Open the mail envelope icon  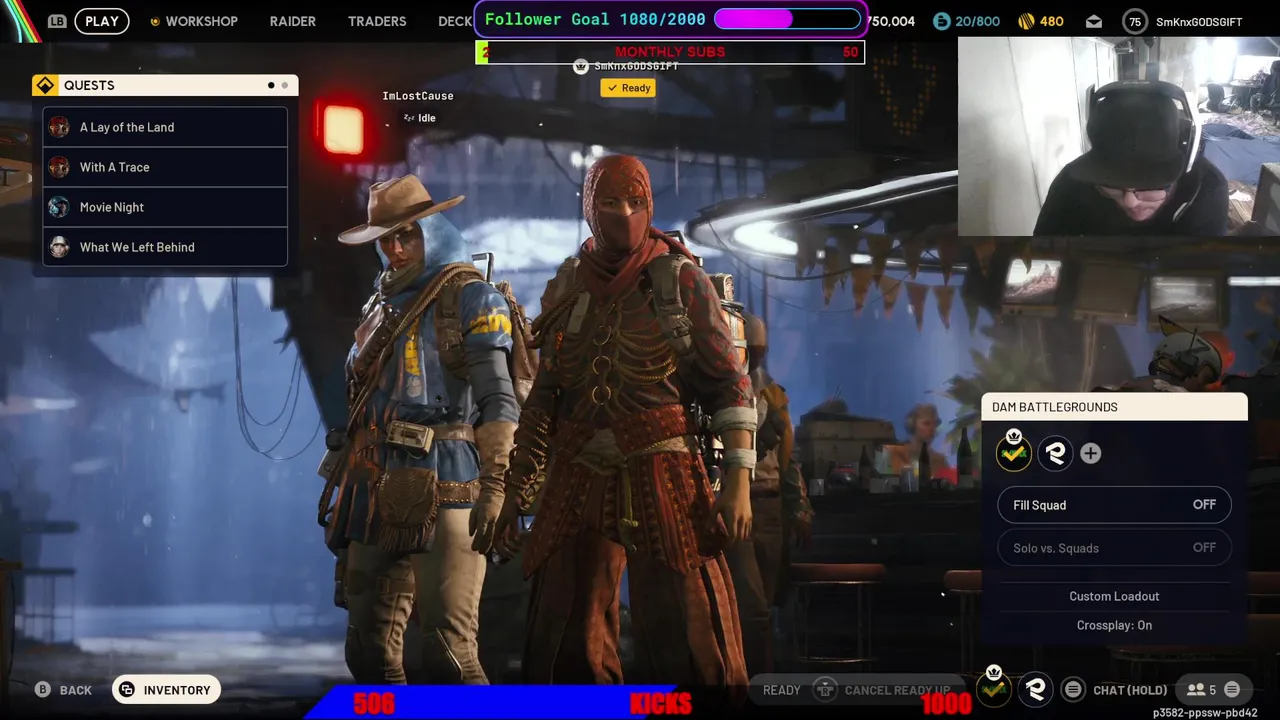click(x=1094, y=21)
